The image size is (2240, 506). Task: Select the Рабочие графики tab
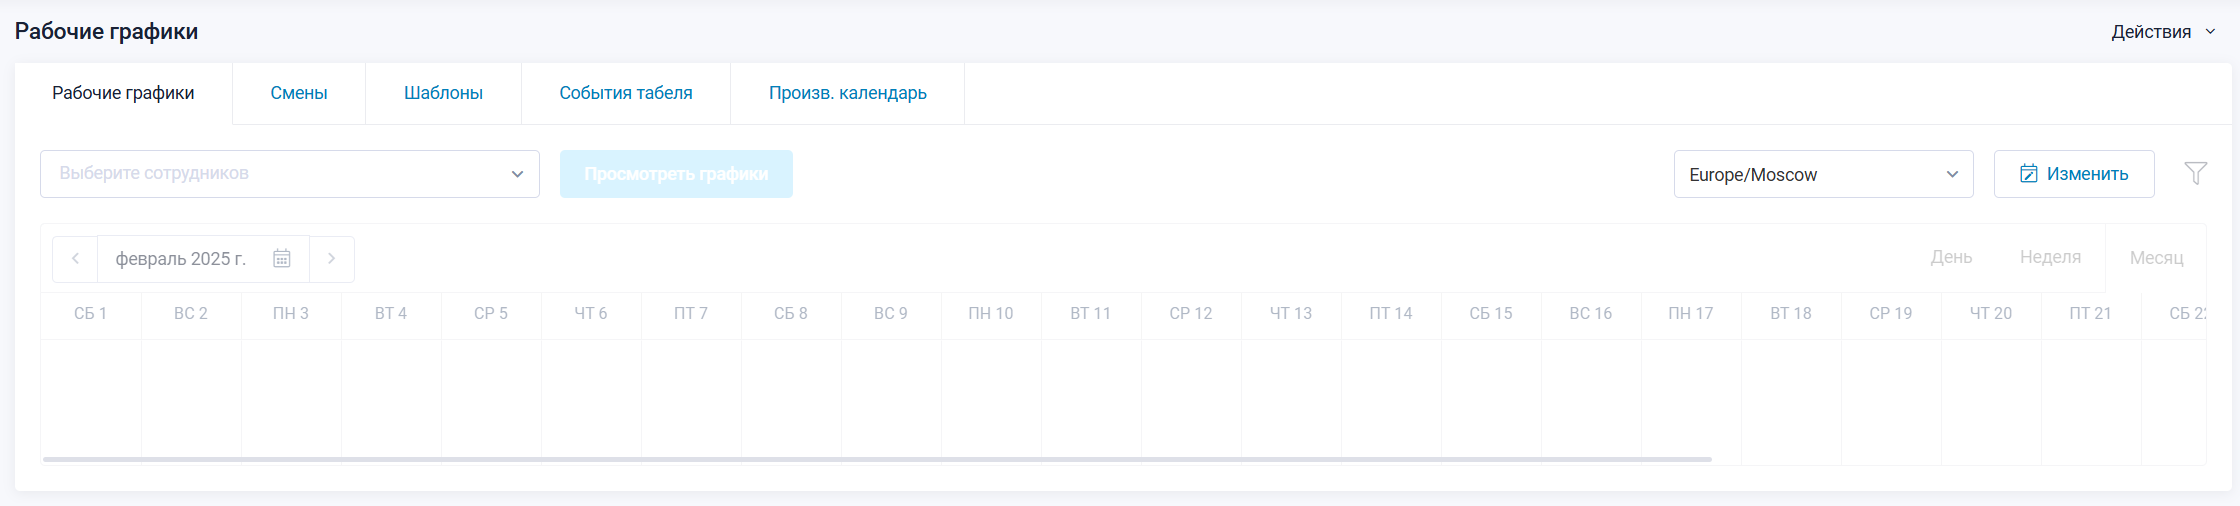coord(123,93)
